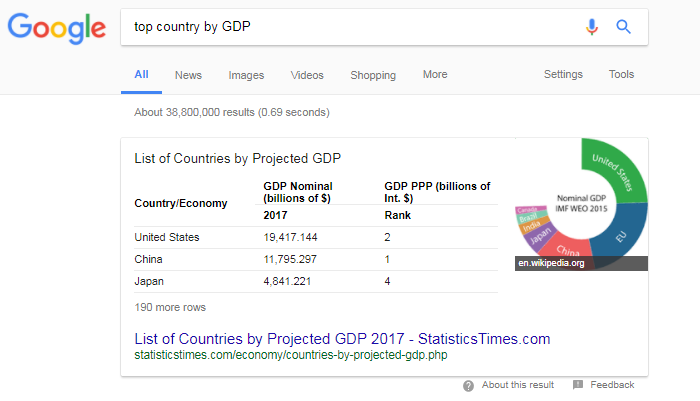
Task: Click the en.wikipedia.org image source label
Action: point(551,263)
